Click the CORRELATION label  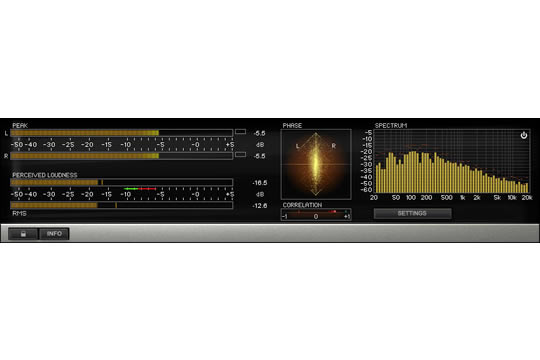pyautogui.click(x=302, y=205)
